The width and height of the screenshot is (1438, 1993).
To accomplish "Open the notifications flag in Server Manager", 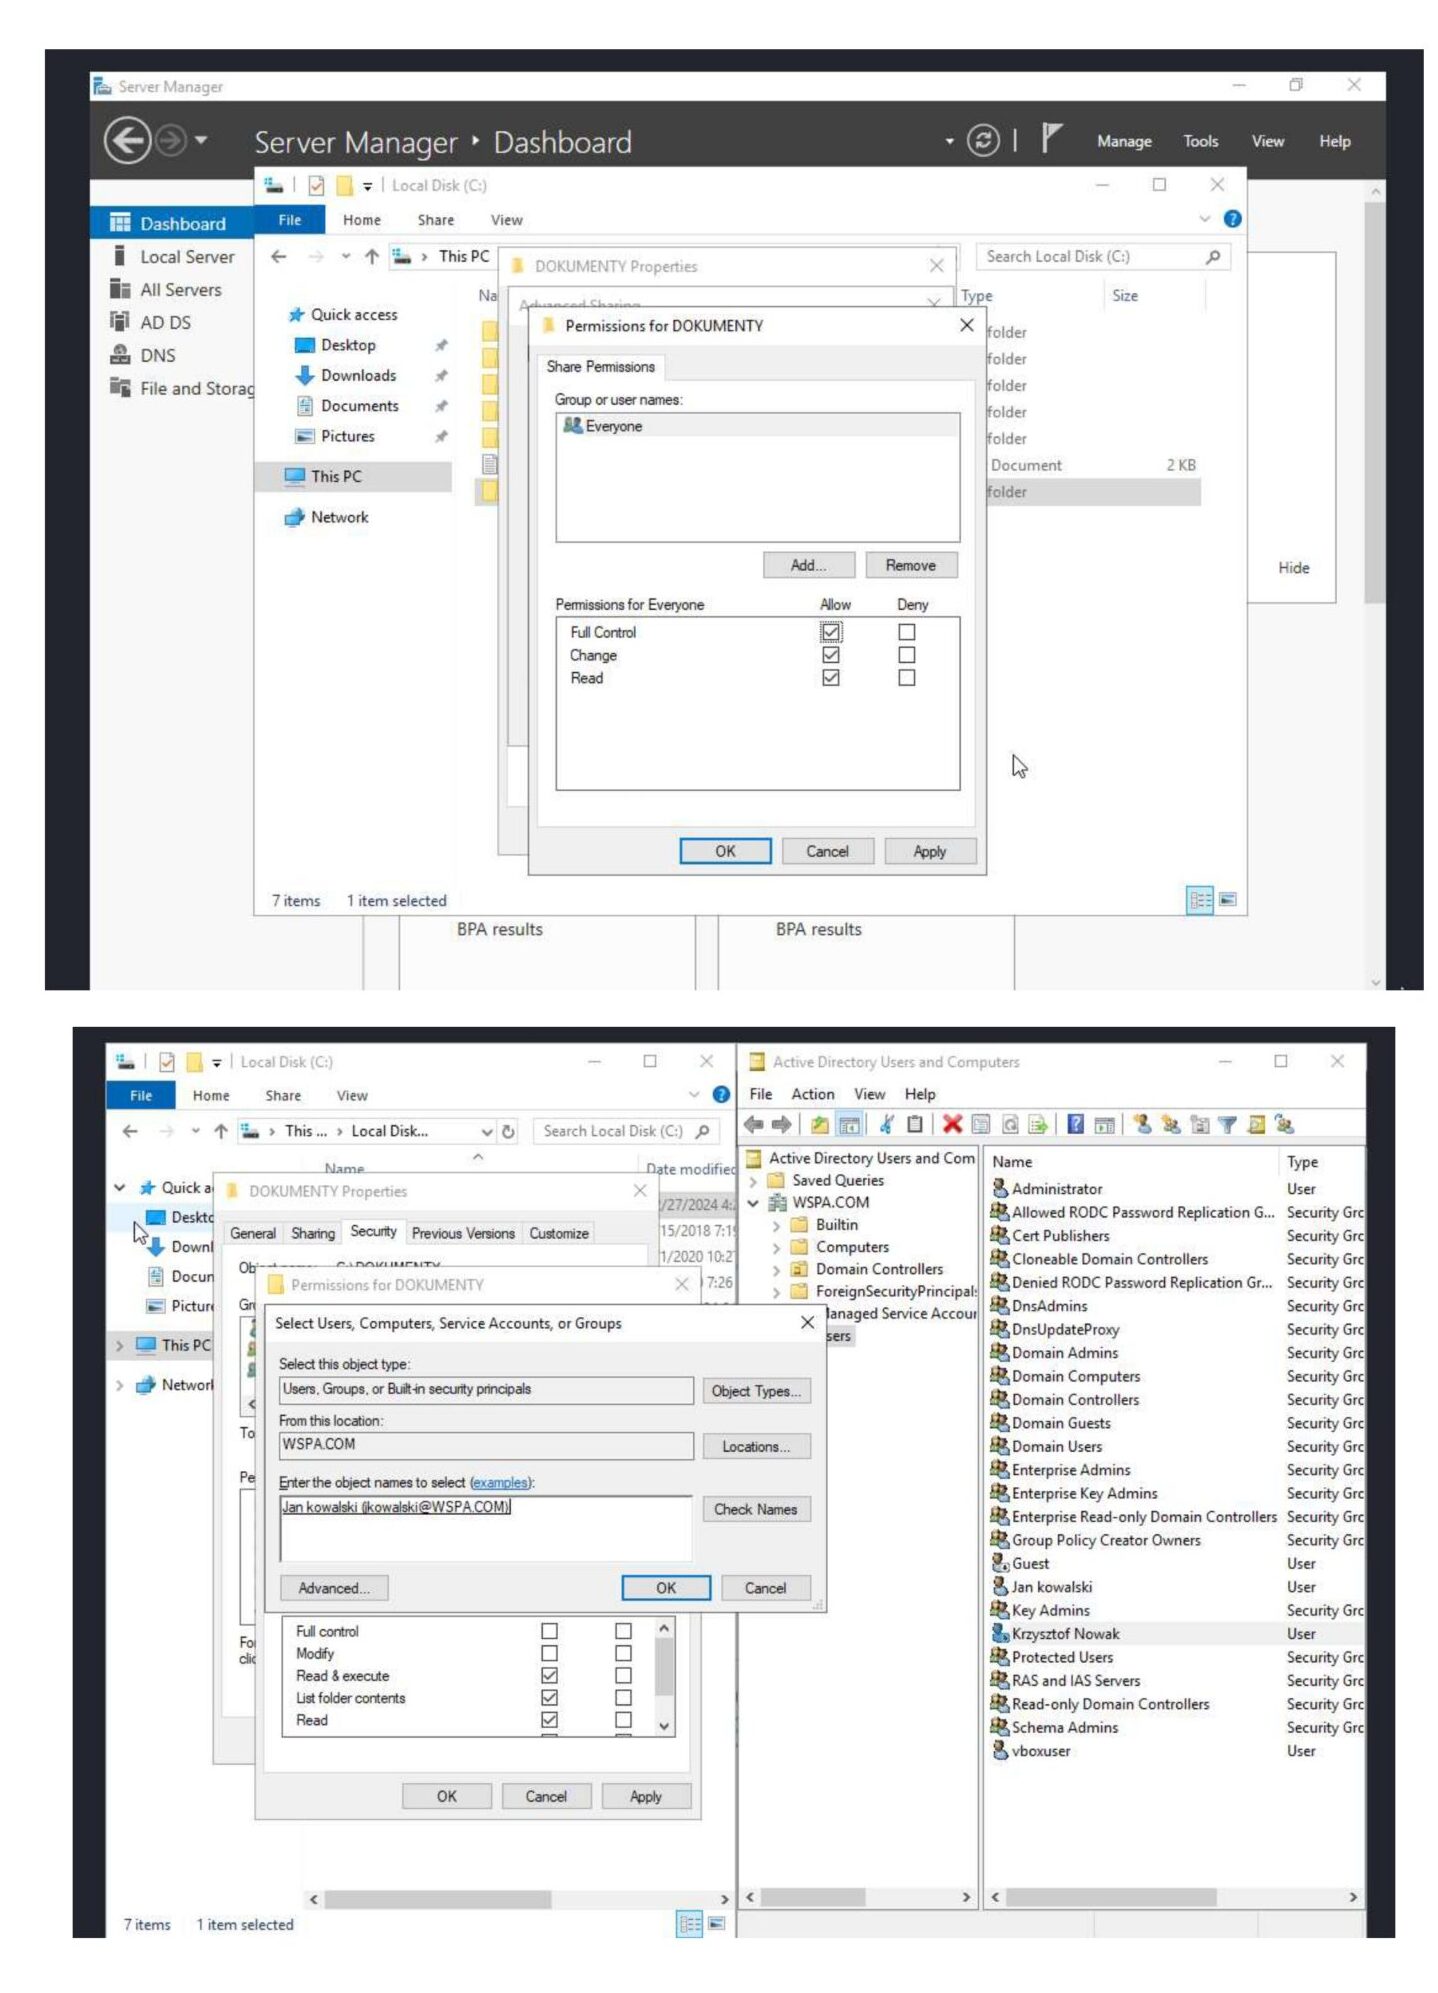I will (1050, 138).
